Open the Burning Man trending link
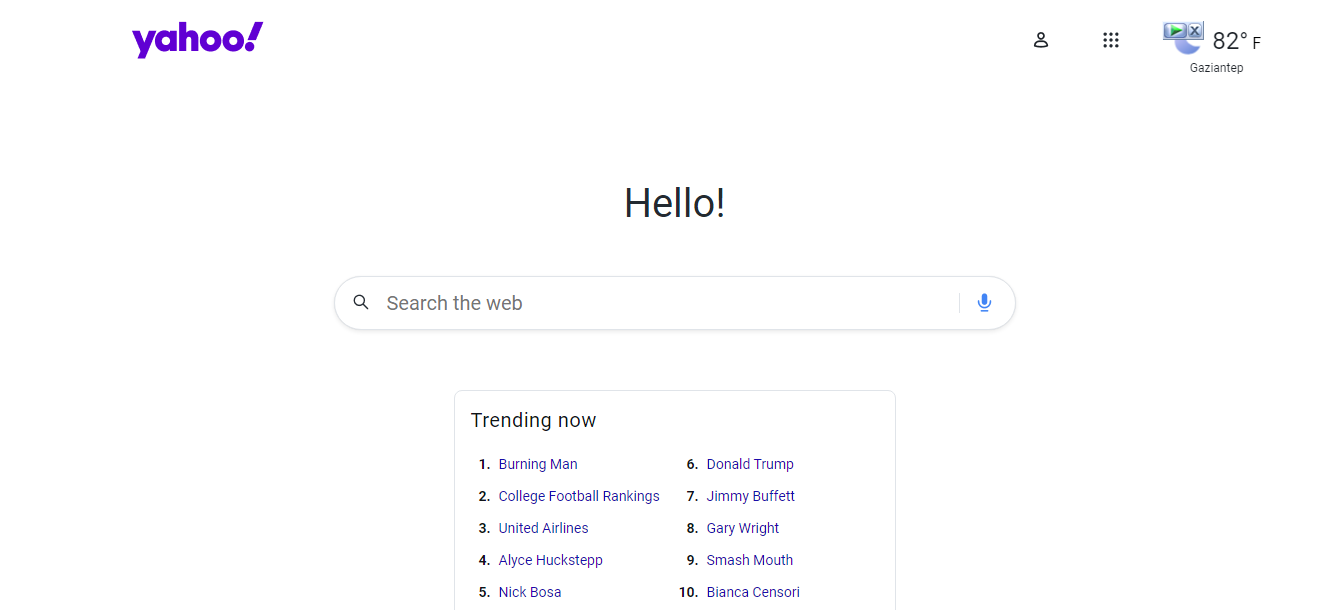Screen dimensions: 1337x610 [x=538, y=464]
